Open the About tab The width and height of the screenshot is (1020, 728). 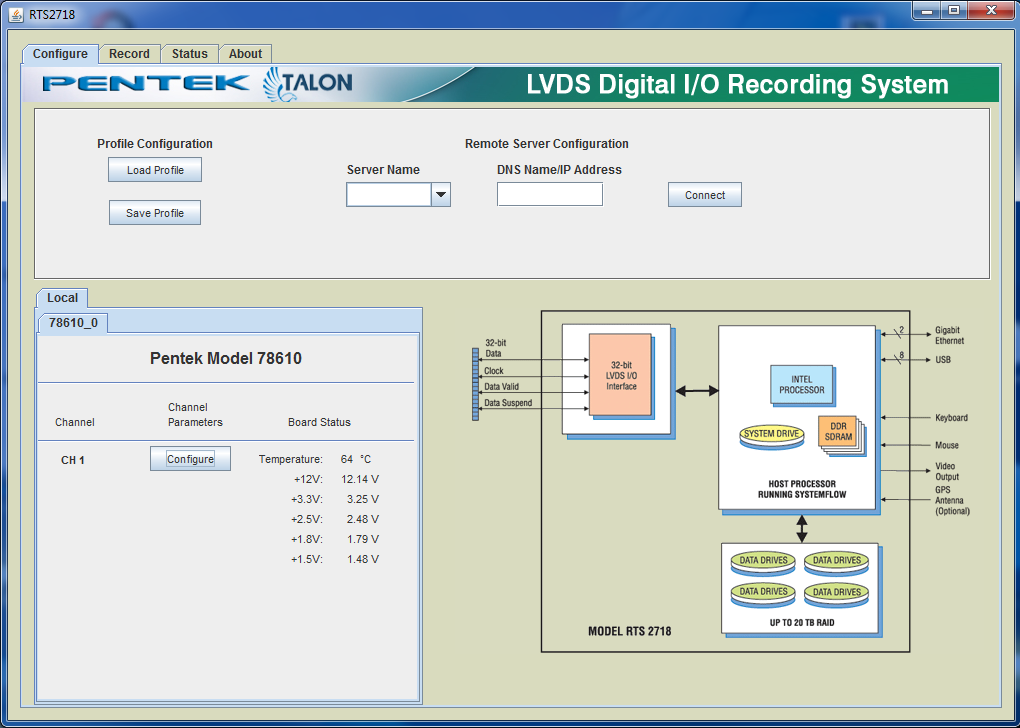click(x=245, y=54)
